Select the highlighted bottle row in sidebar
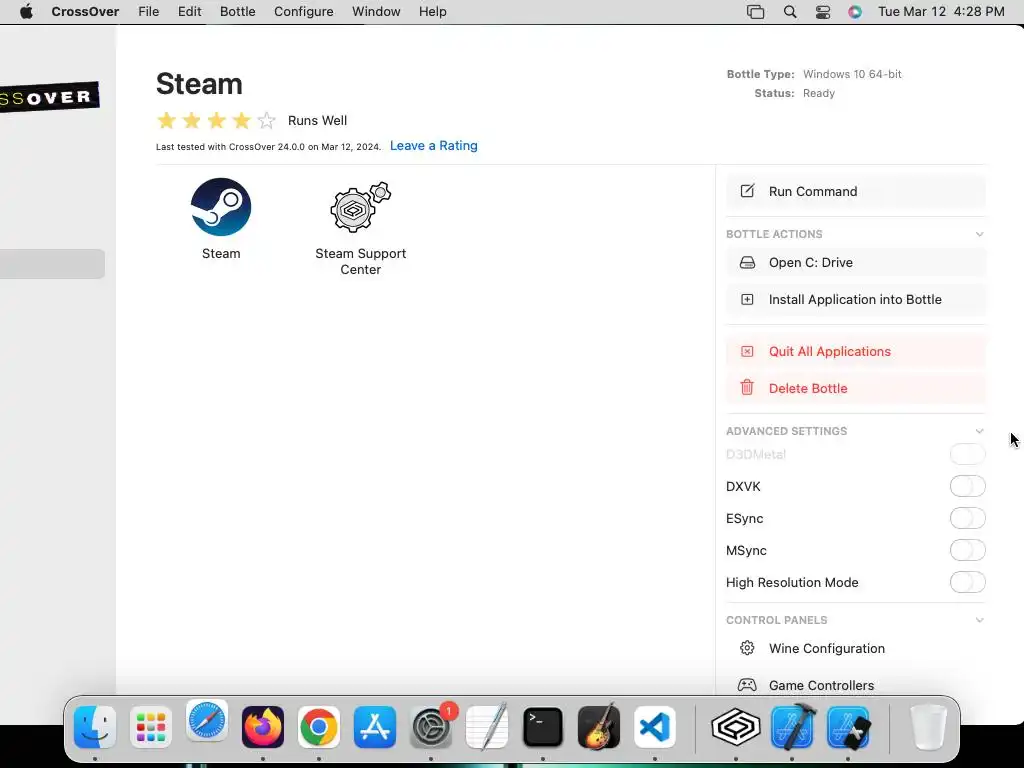Viewport: 1024px width, 768px height. coord(52,264)
